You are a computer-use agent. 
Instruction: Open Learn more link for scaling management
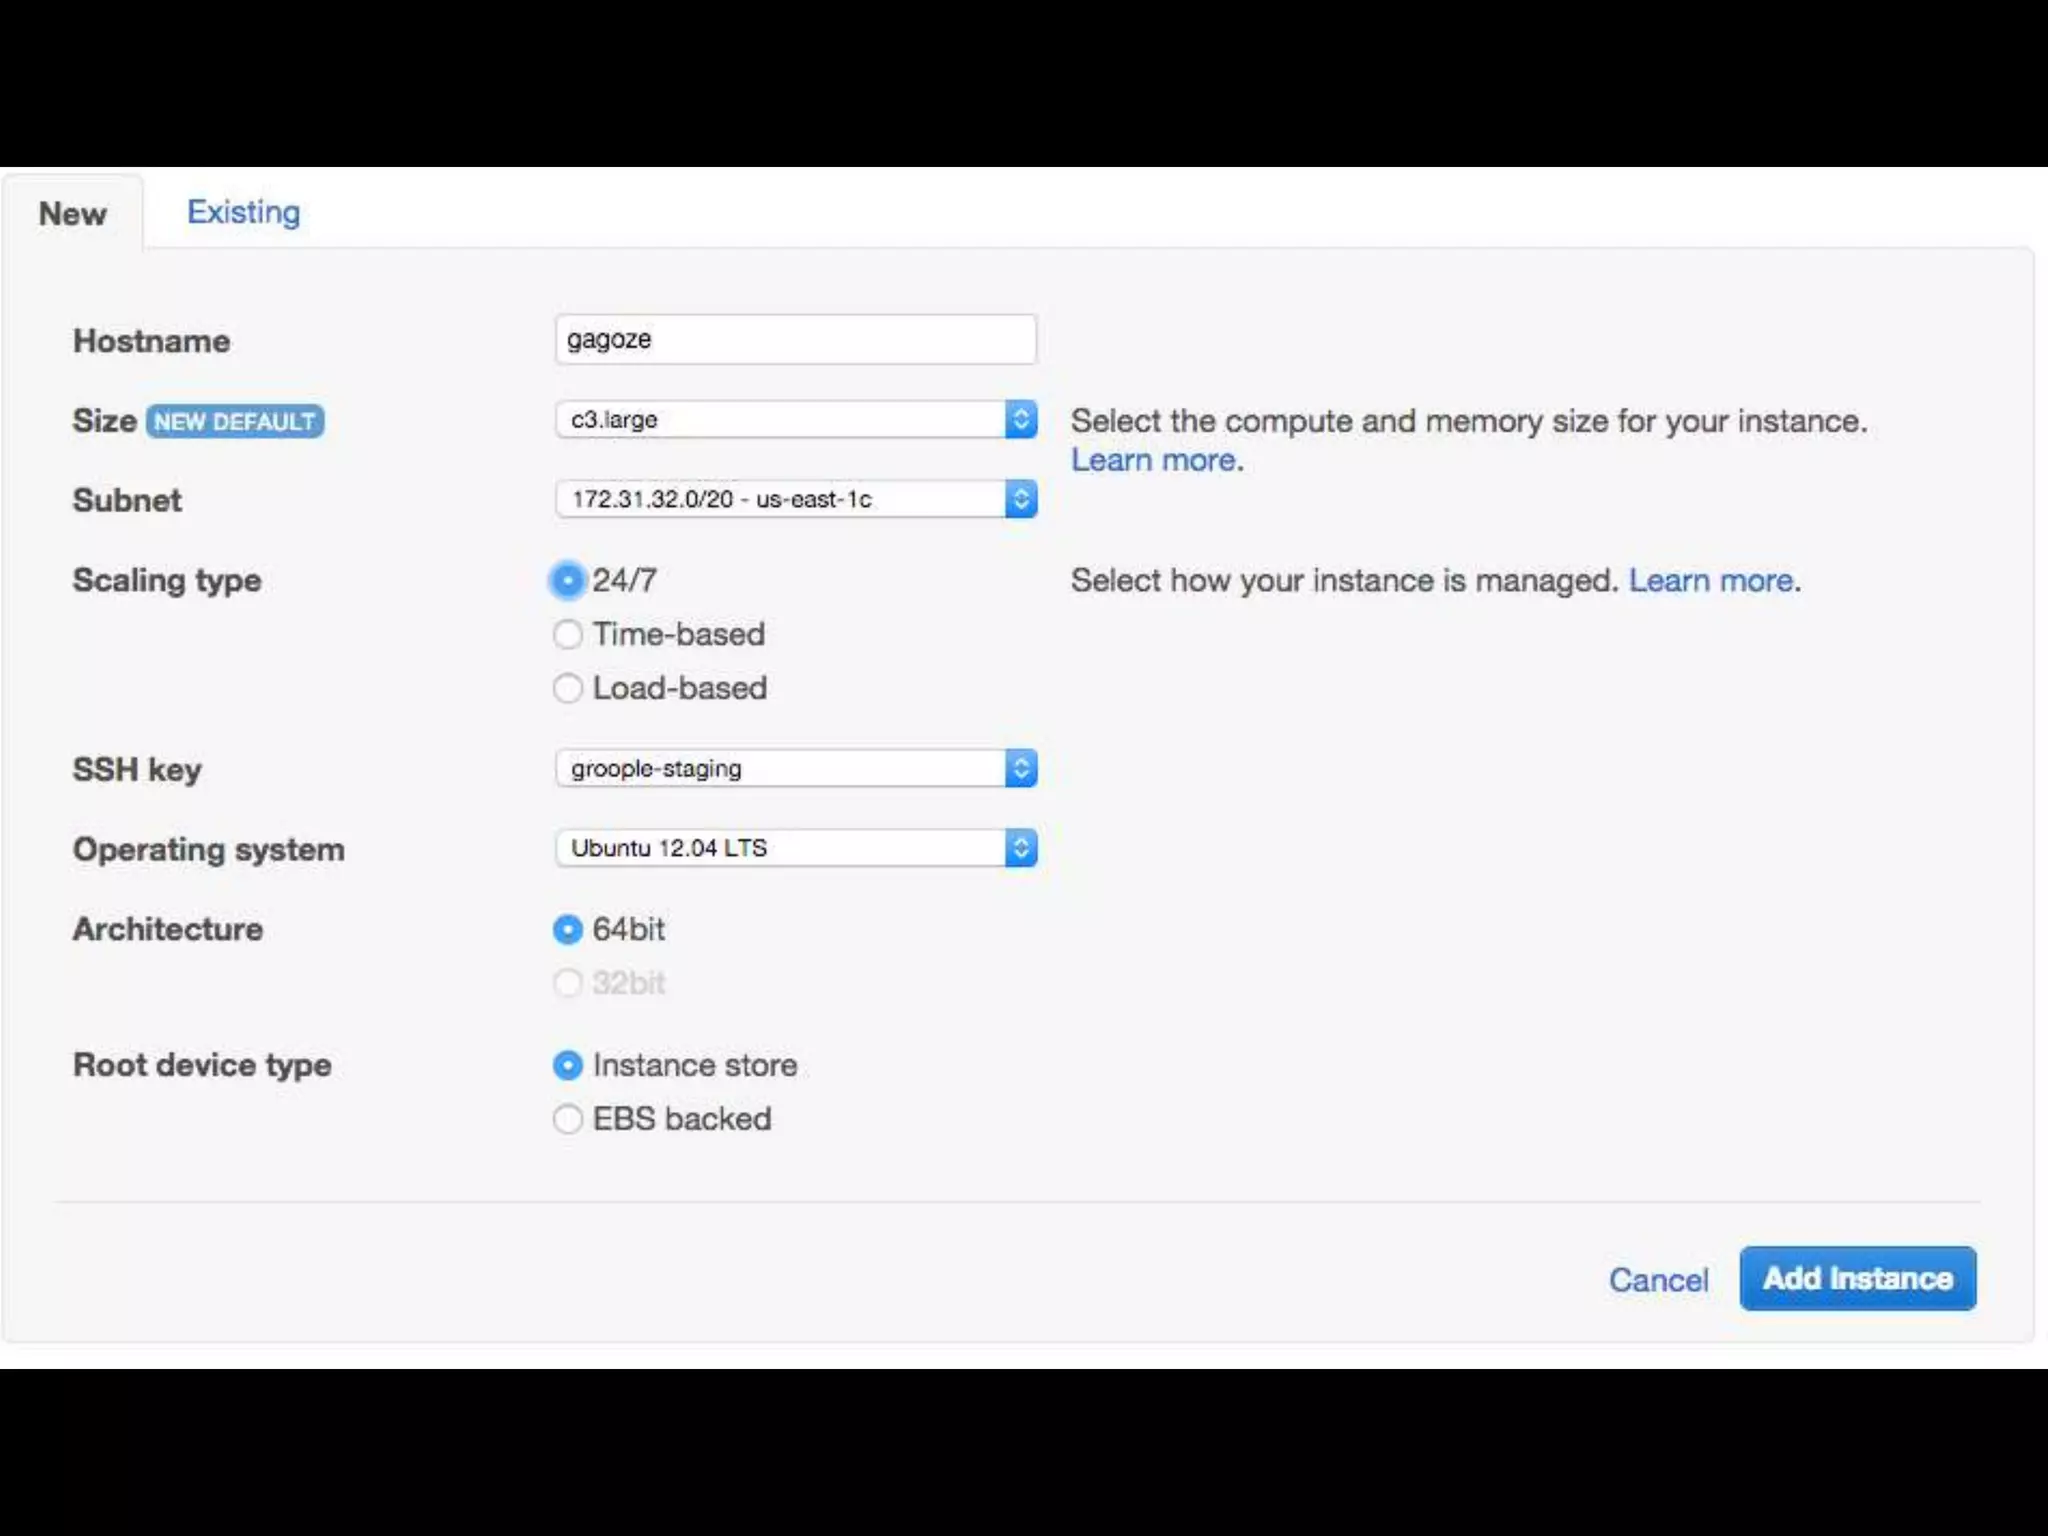(1712, 580)
